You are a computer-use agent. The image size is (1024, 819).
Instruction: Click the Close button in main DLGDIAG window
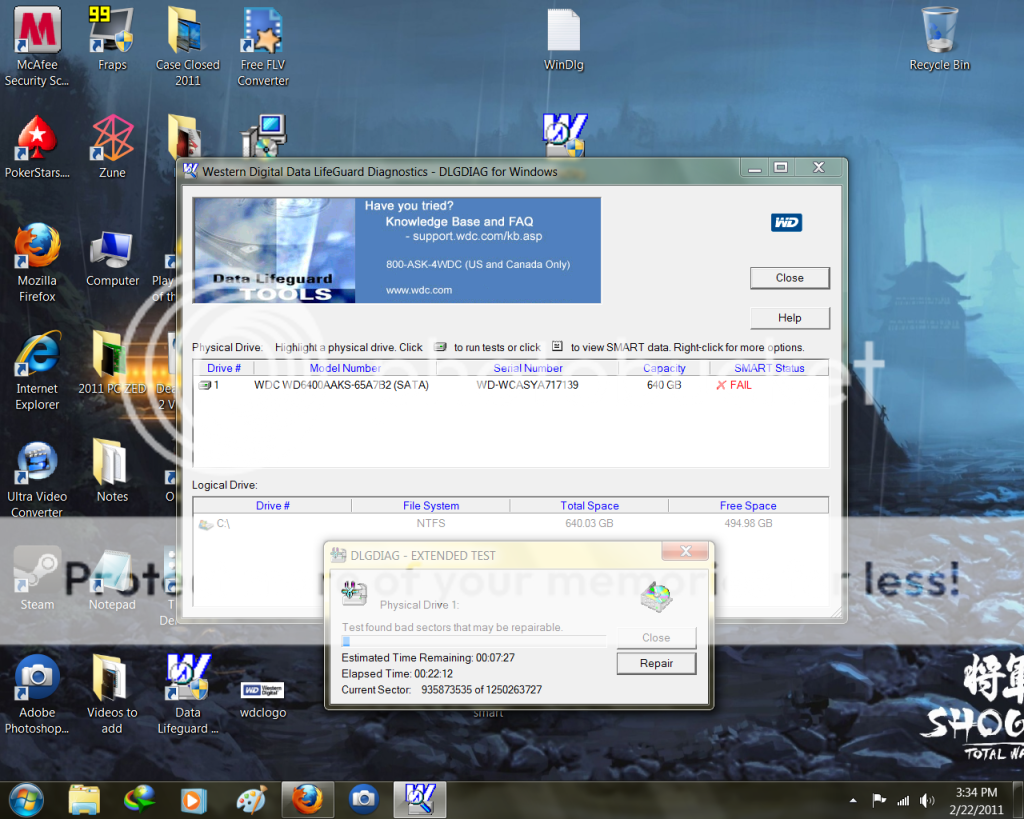pos(790,278)
